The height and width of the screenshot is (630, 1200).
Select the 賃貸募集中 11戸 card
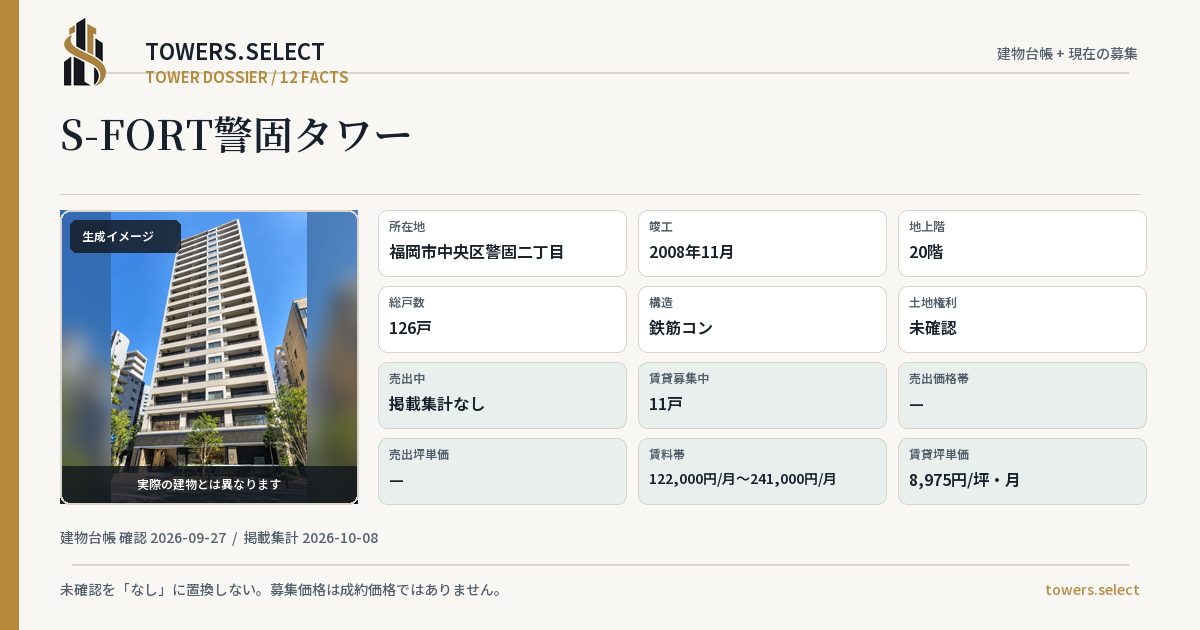(x=762, y=395)
